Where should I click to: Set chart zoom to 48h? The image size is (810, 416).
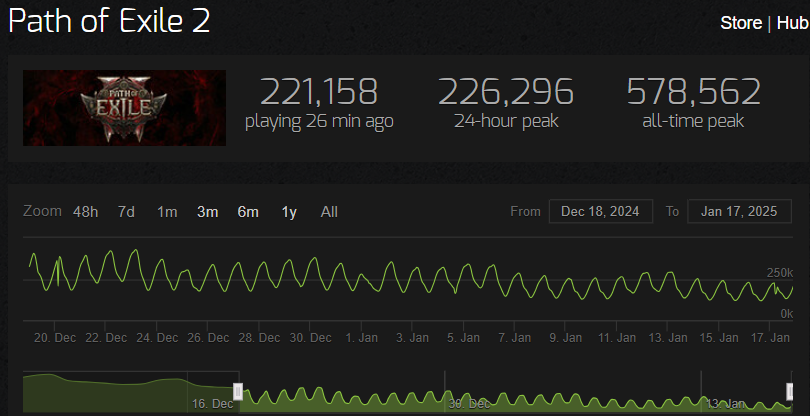click(85, 212)
